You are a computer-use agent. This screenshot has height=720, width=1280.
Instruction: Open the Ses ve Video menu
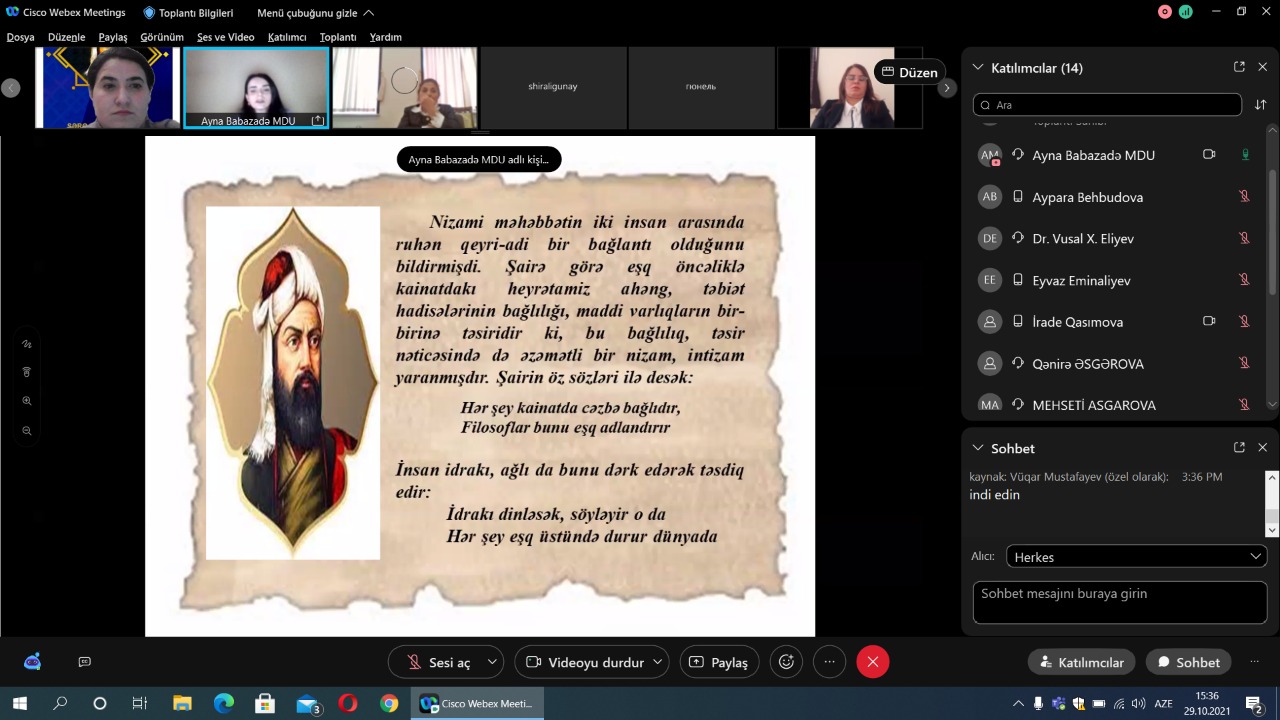click(226, 37)
